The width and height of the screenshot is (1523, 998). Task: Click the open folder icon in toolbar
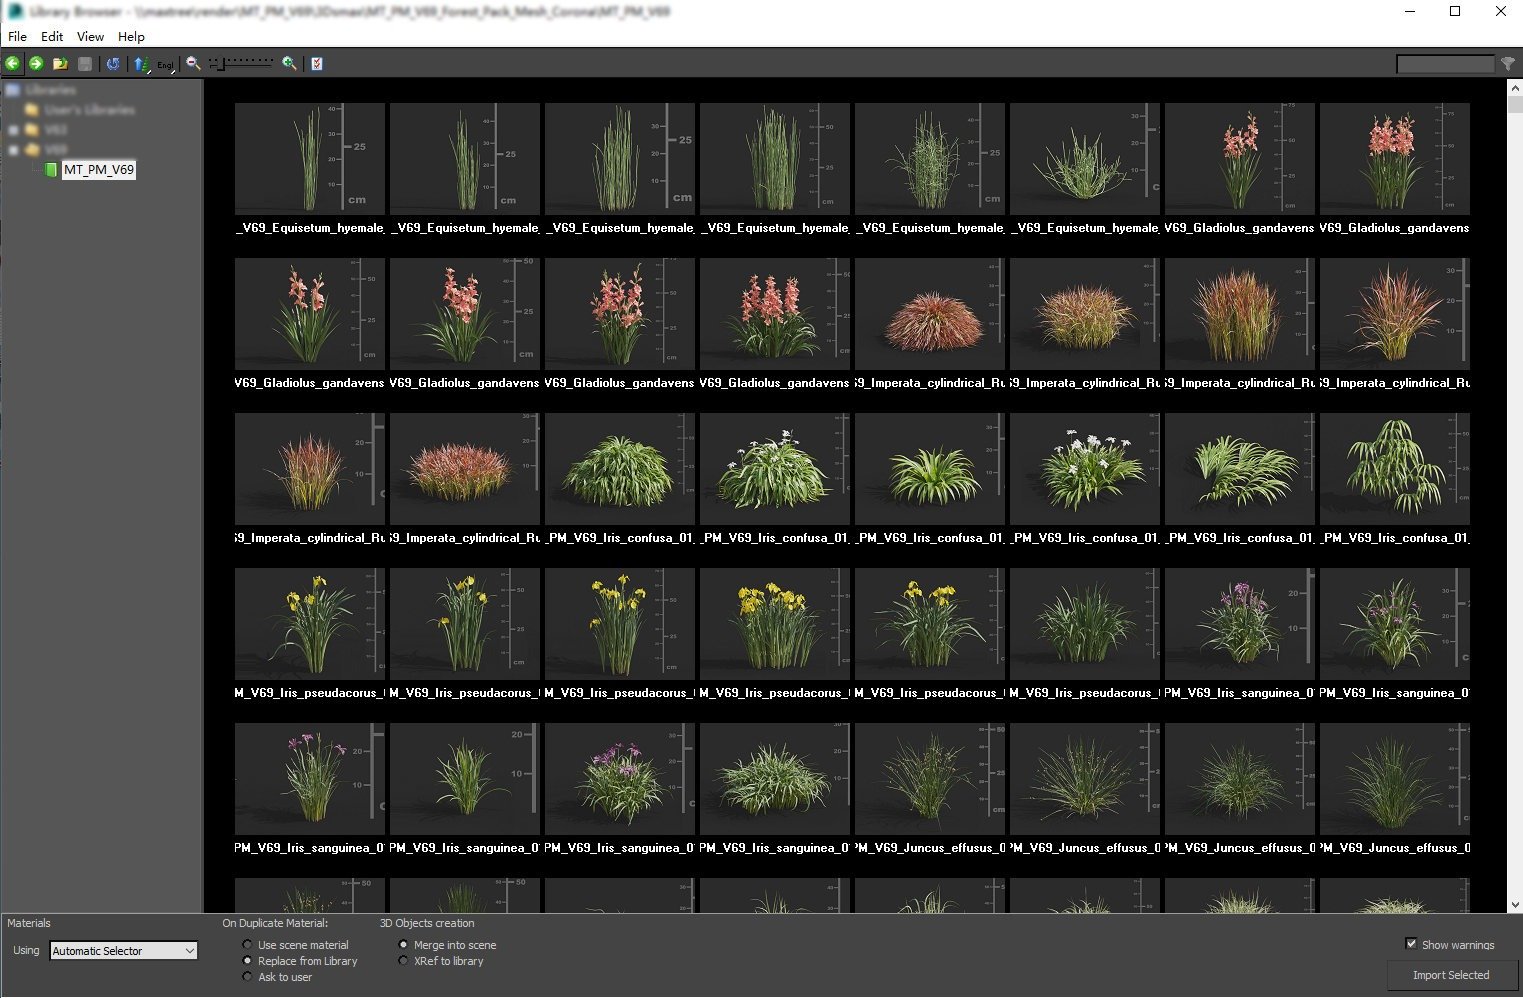click(61, 63)
